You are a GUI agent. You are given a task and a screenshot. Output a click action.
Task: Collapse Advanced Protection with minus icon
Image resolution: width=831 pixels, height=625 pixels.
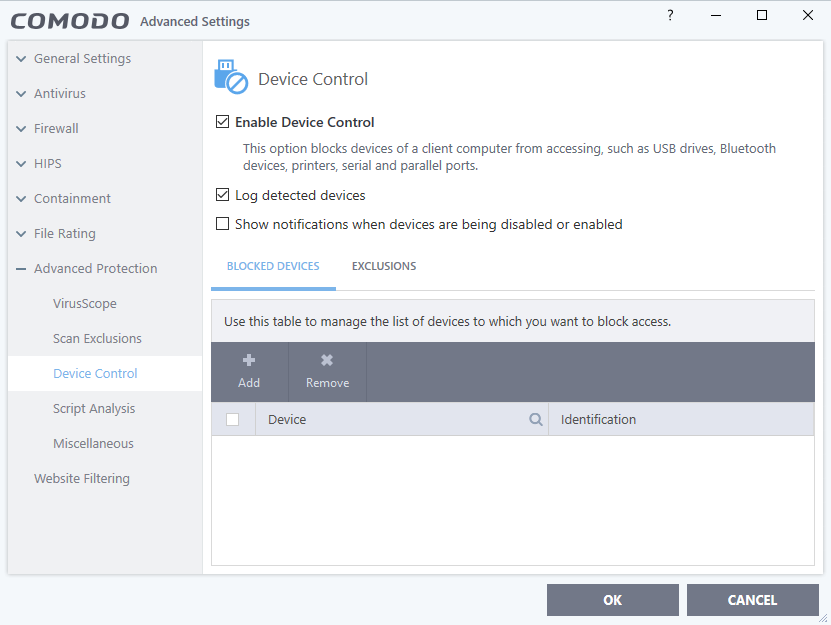(x=21, y=269)
